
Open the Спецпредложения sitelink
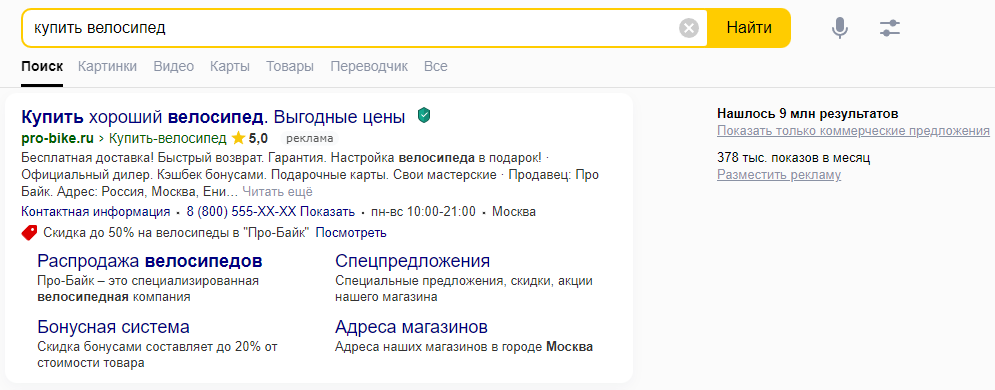[x=412, y=261]
